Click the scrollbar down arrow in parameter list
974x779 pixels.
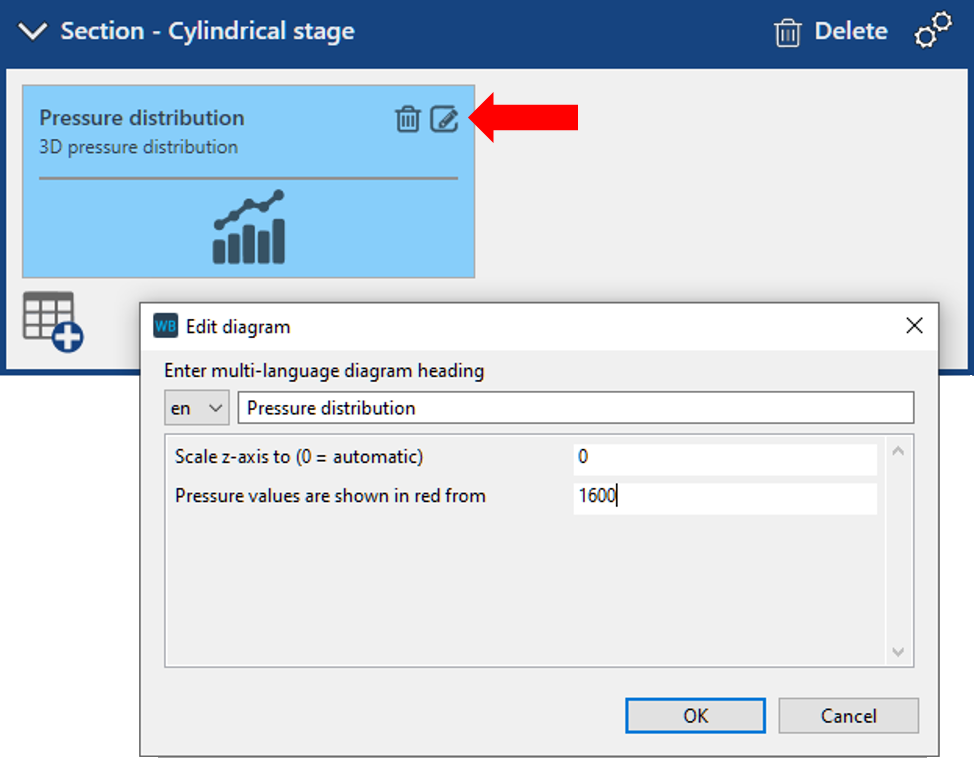(x=897, y=652)
